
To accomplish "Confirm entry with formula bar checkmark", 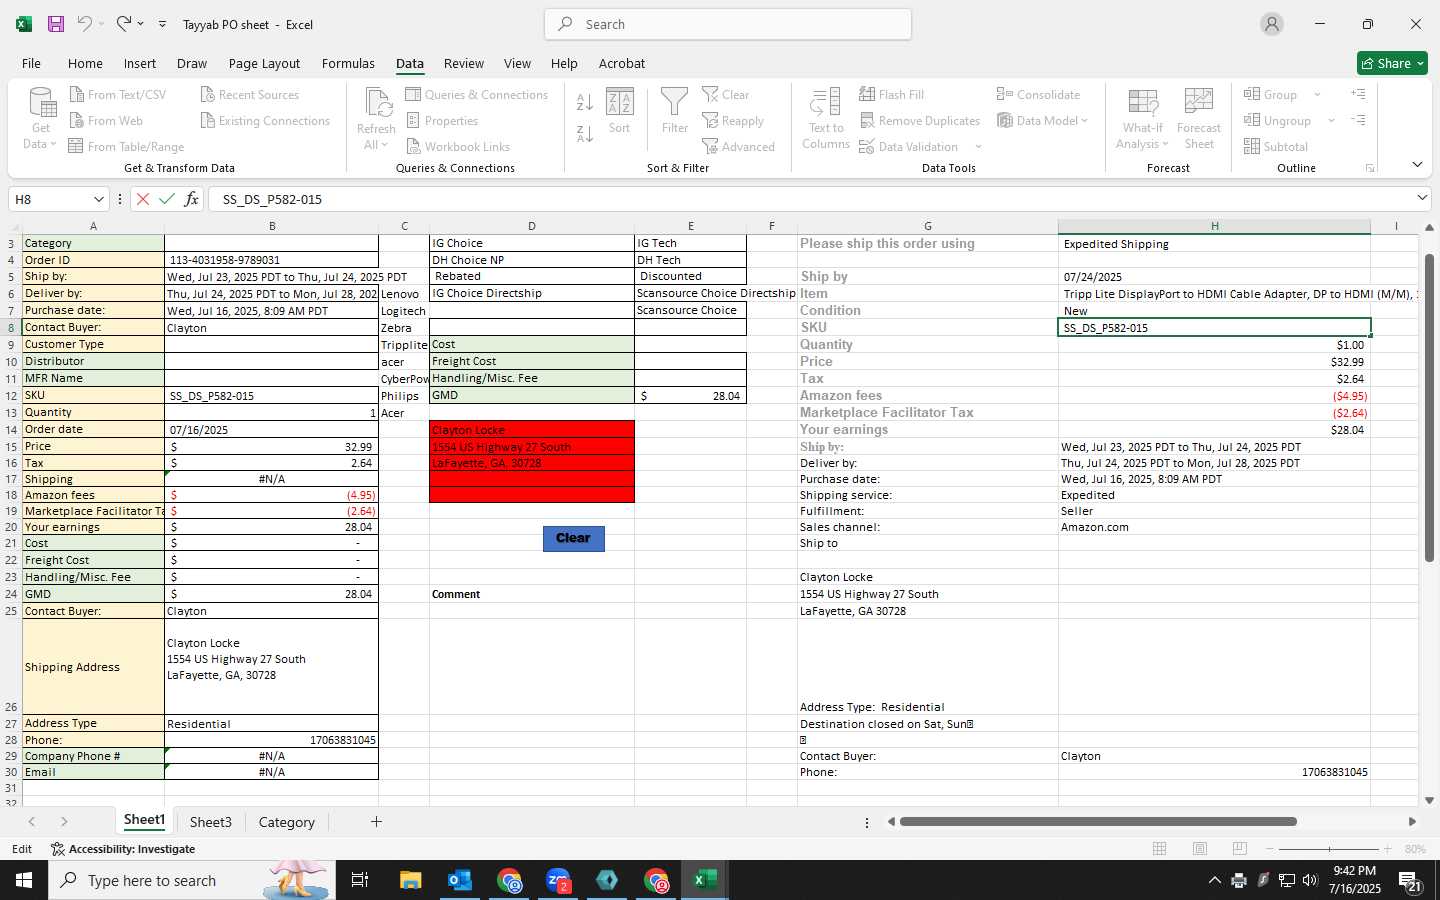I will click(167, 199).
